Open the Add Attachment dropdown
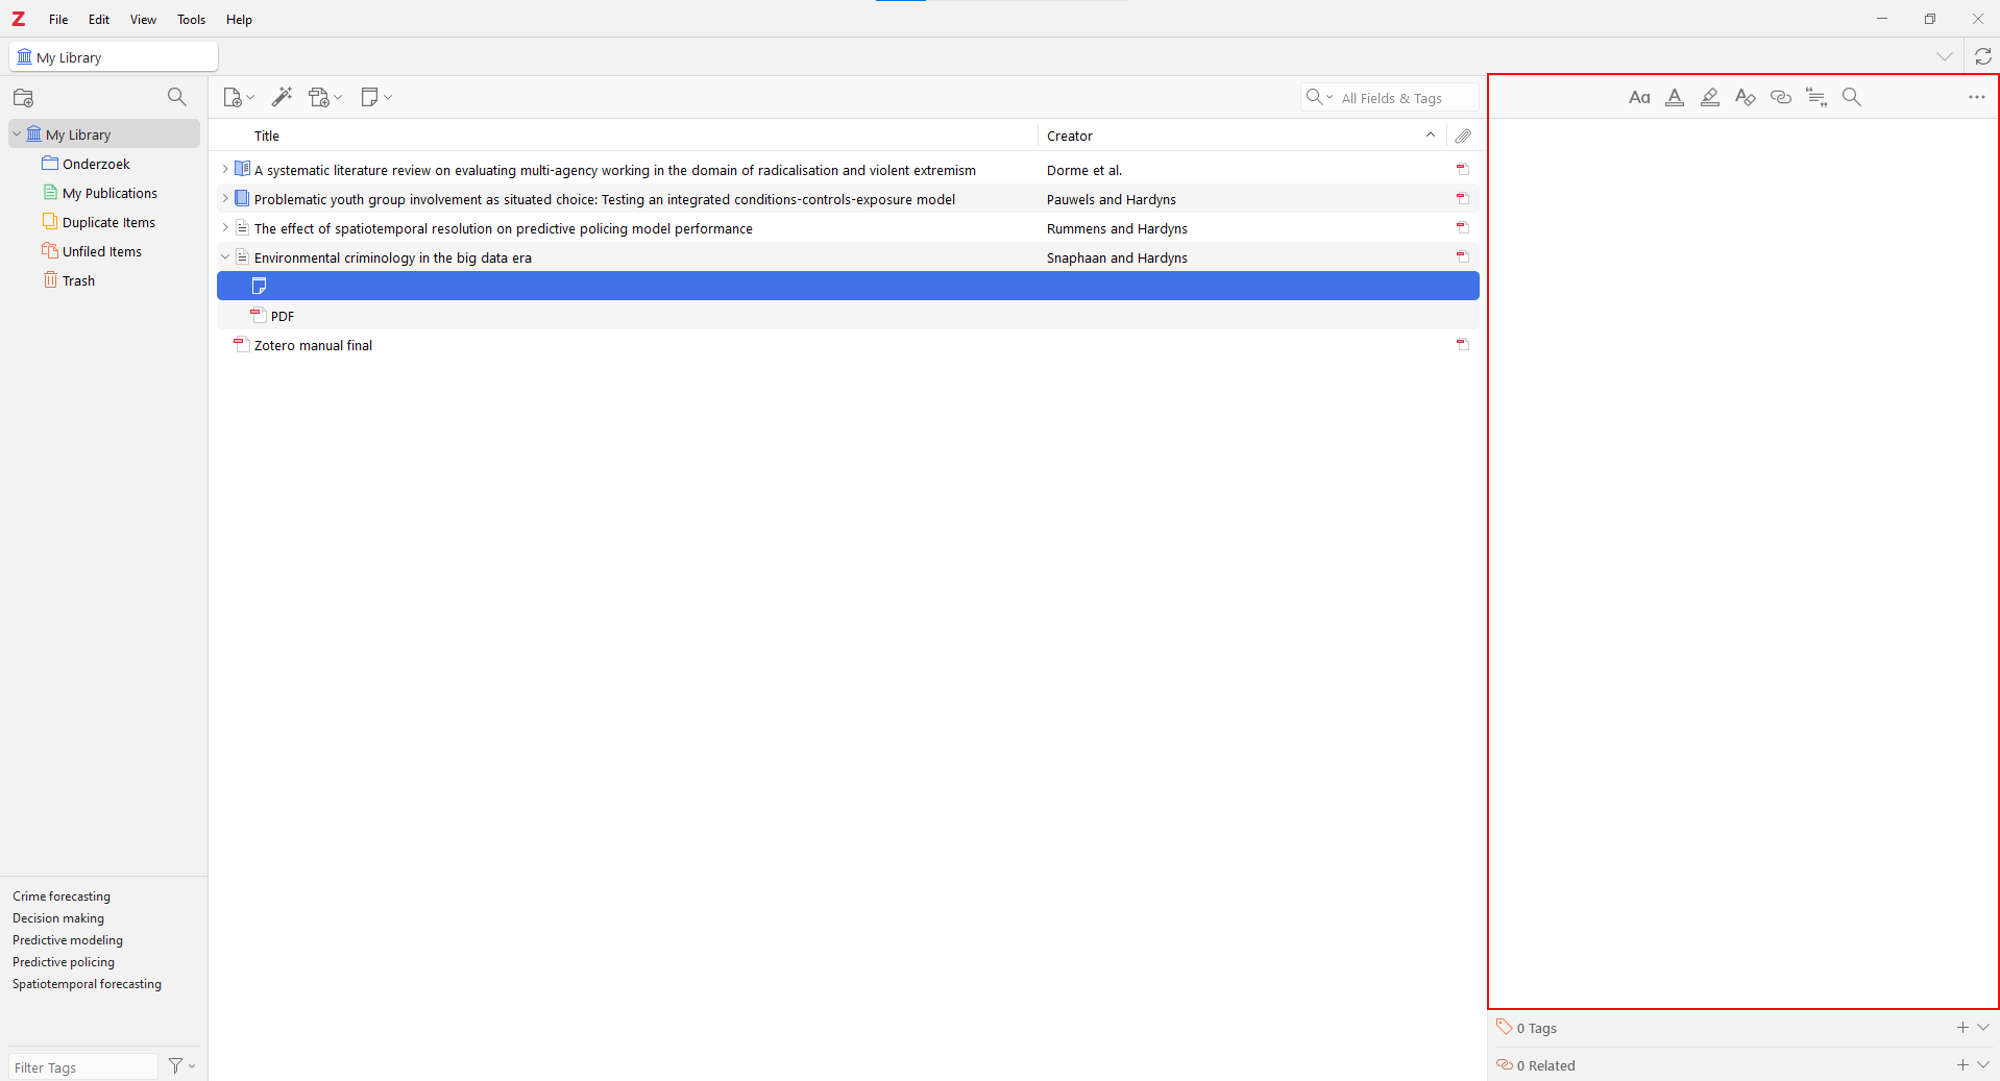The width and height of the screenshot is (2000, 1081). pyautogui.click(x=325, y=97)
